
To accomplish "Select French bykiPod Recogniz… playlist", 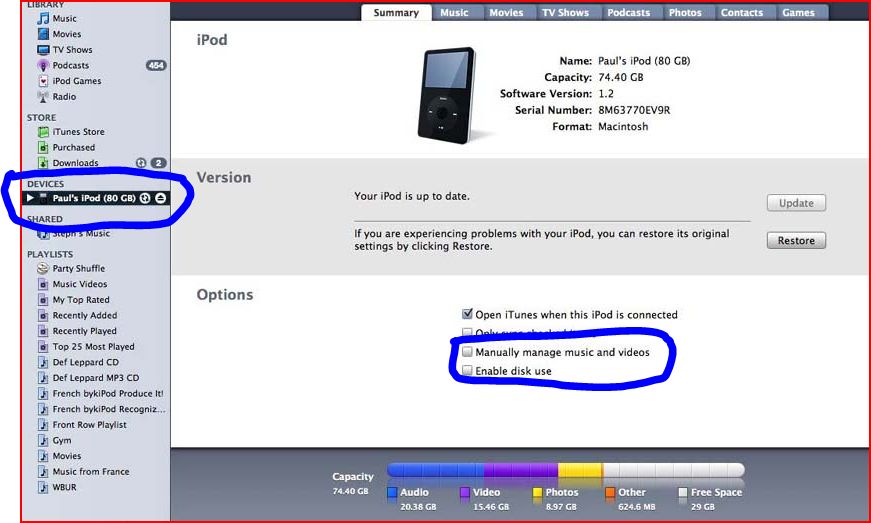I will (x=96, y=409).
